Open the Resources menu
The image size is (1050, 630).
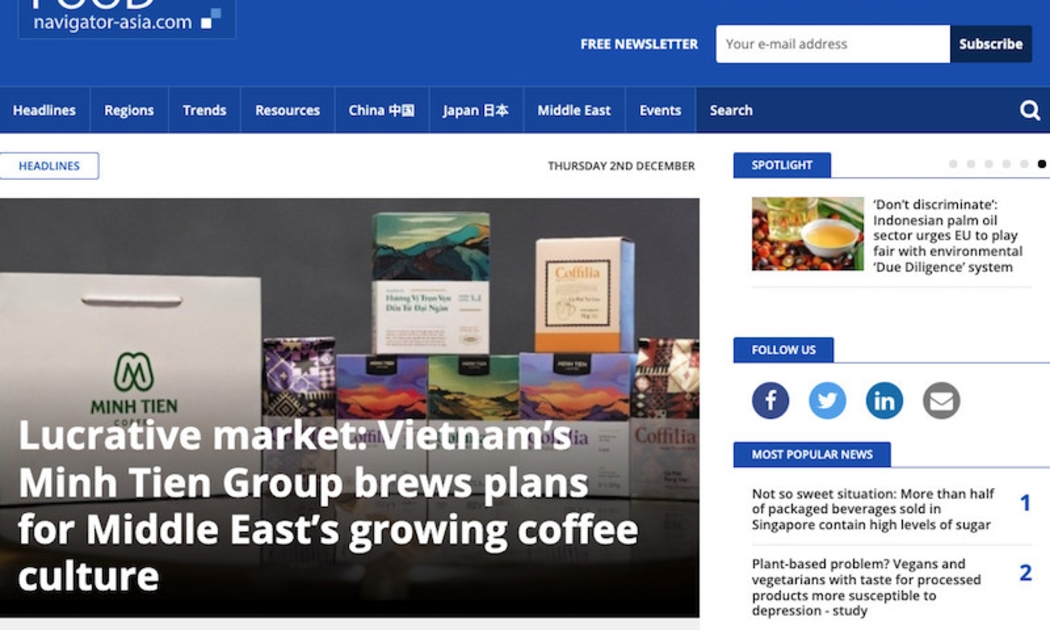coord(287,110)
